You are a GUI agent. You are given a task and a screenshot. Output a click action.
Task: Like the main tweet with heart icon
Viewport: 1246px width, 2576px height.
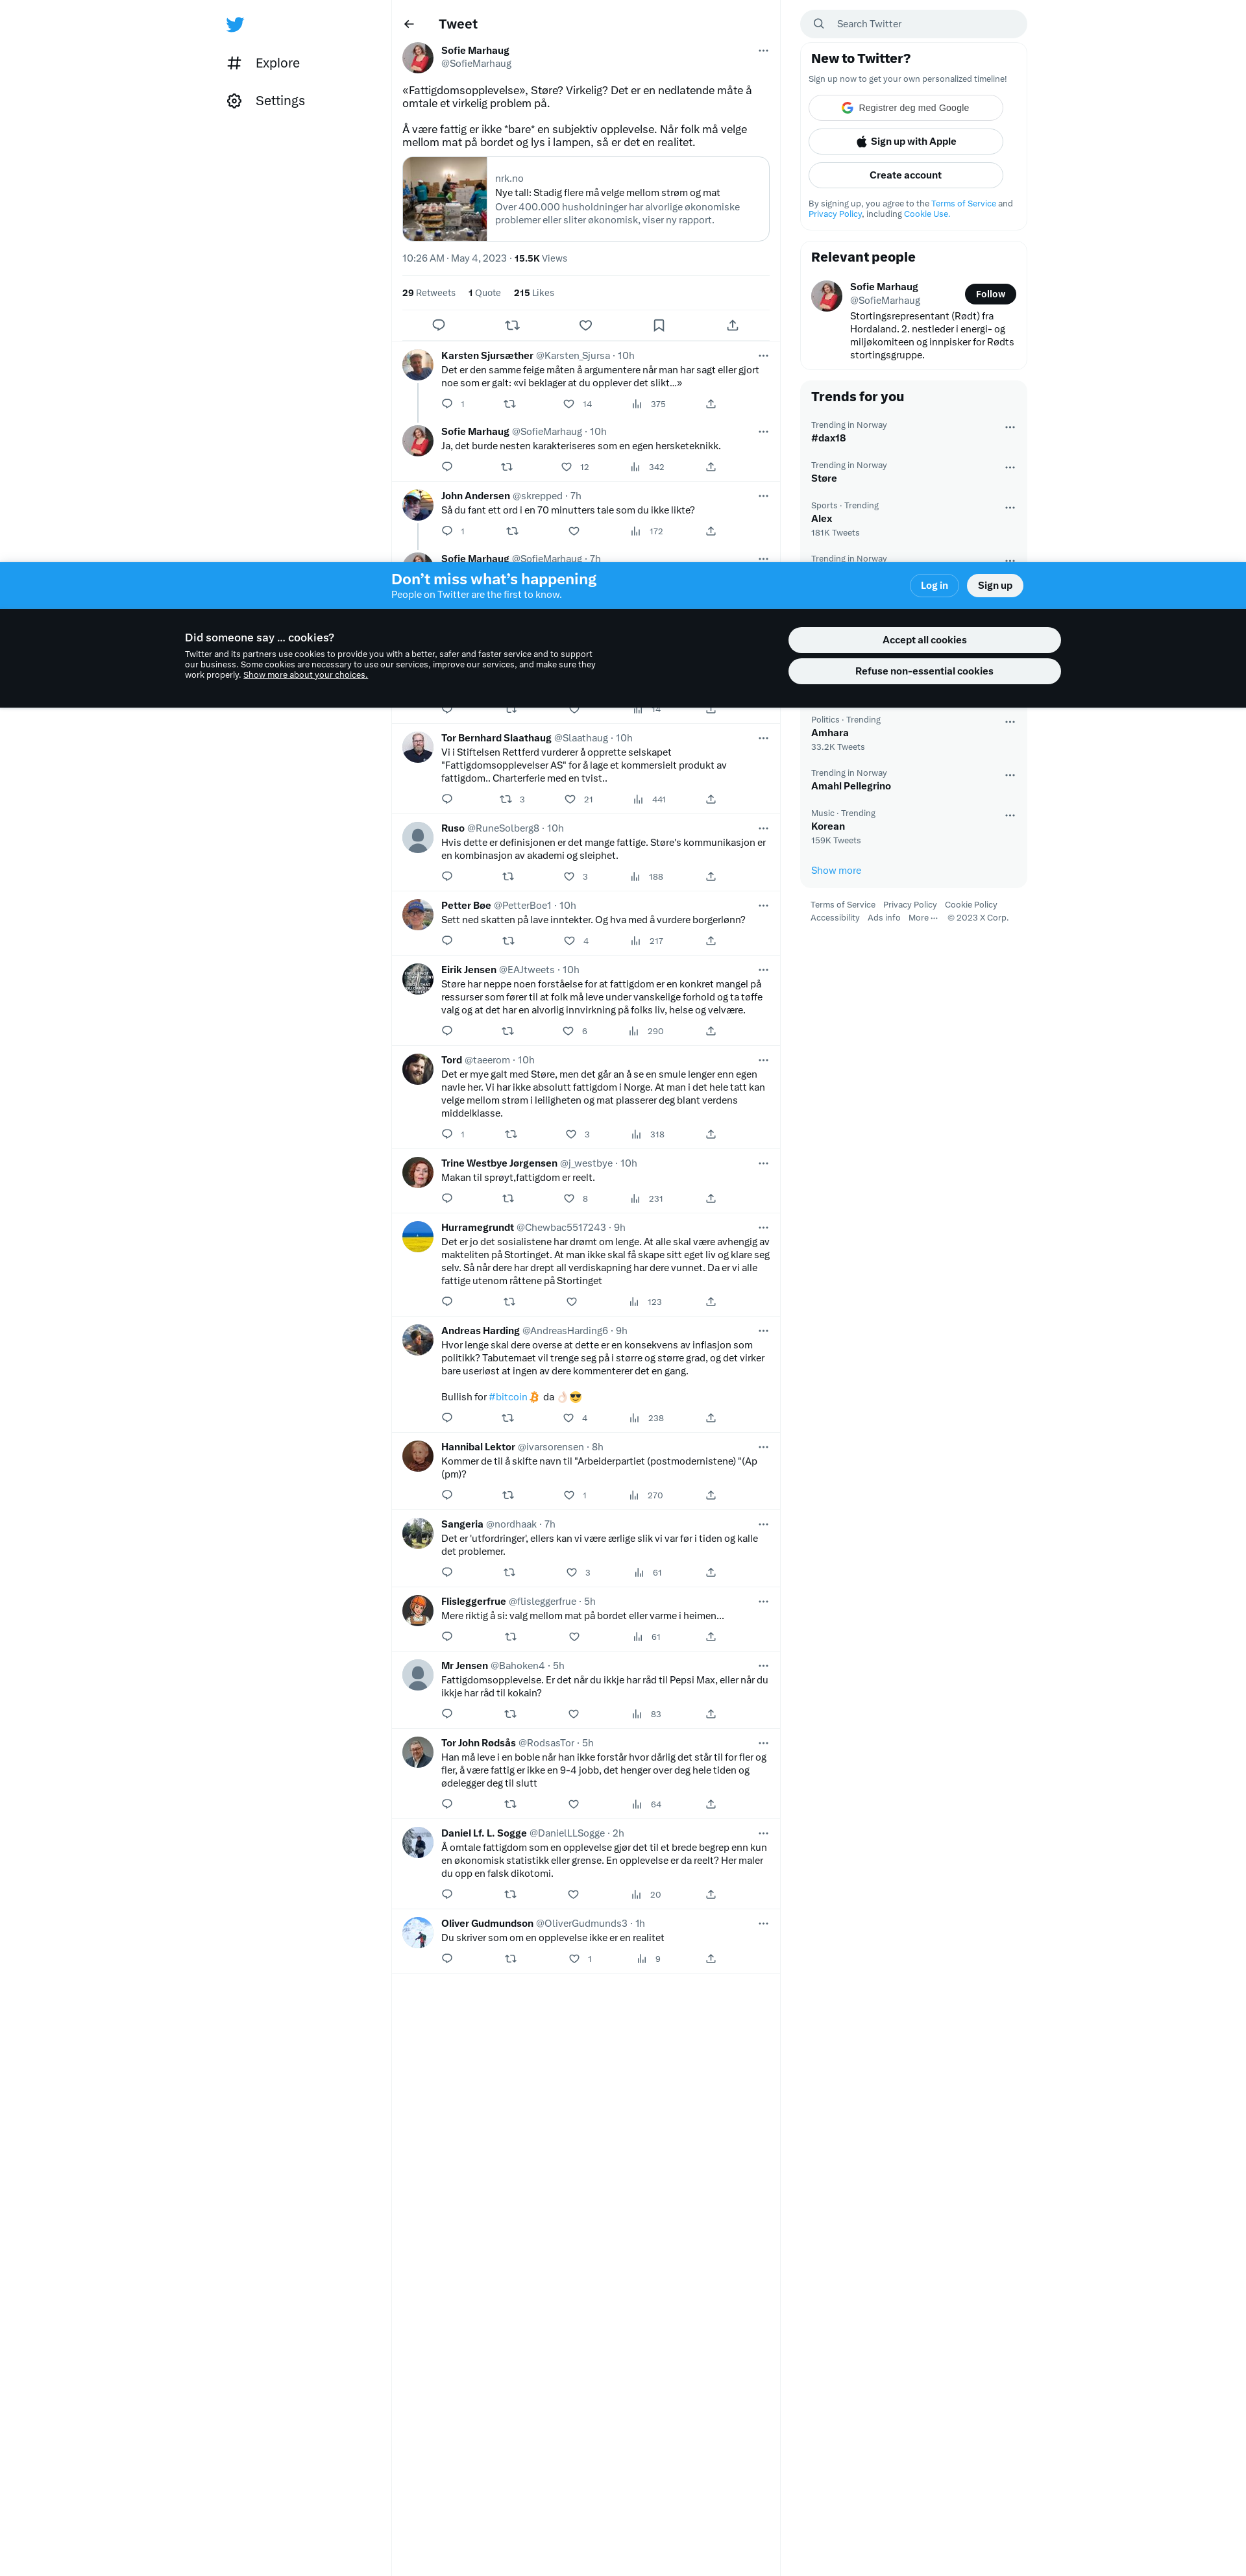point(586,325)
